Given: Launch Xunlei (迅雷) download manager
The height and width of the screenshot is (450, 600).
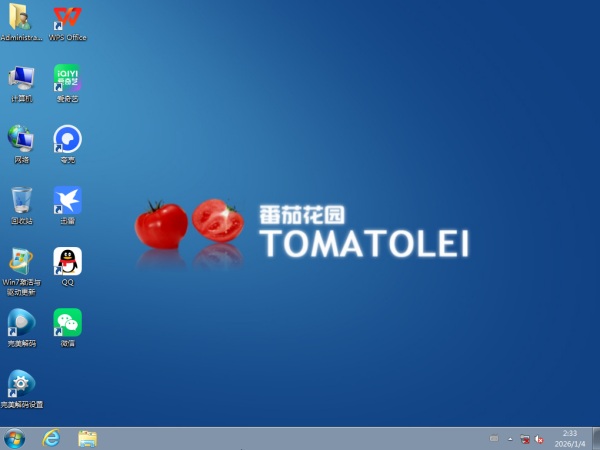Looking at the screenshot, I should [67, 200].
